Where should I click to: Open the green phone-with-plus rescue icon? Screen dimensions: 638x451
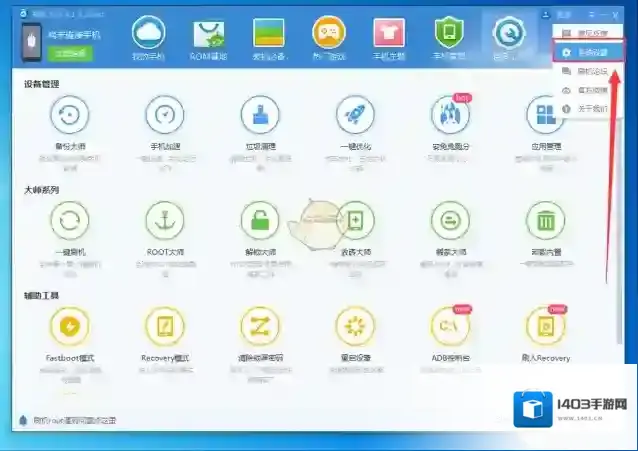click(355, 221)
